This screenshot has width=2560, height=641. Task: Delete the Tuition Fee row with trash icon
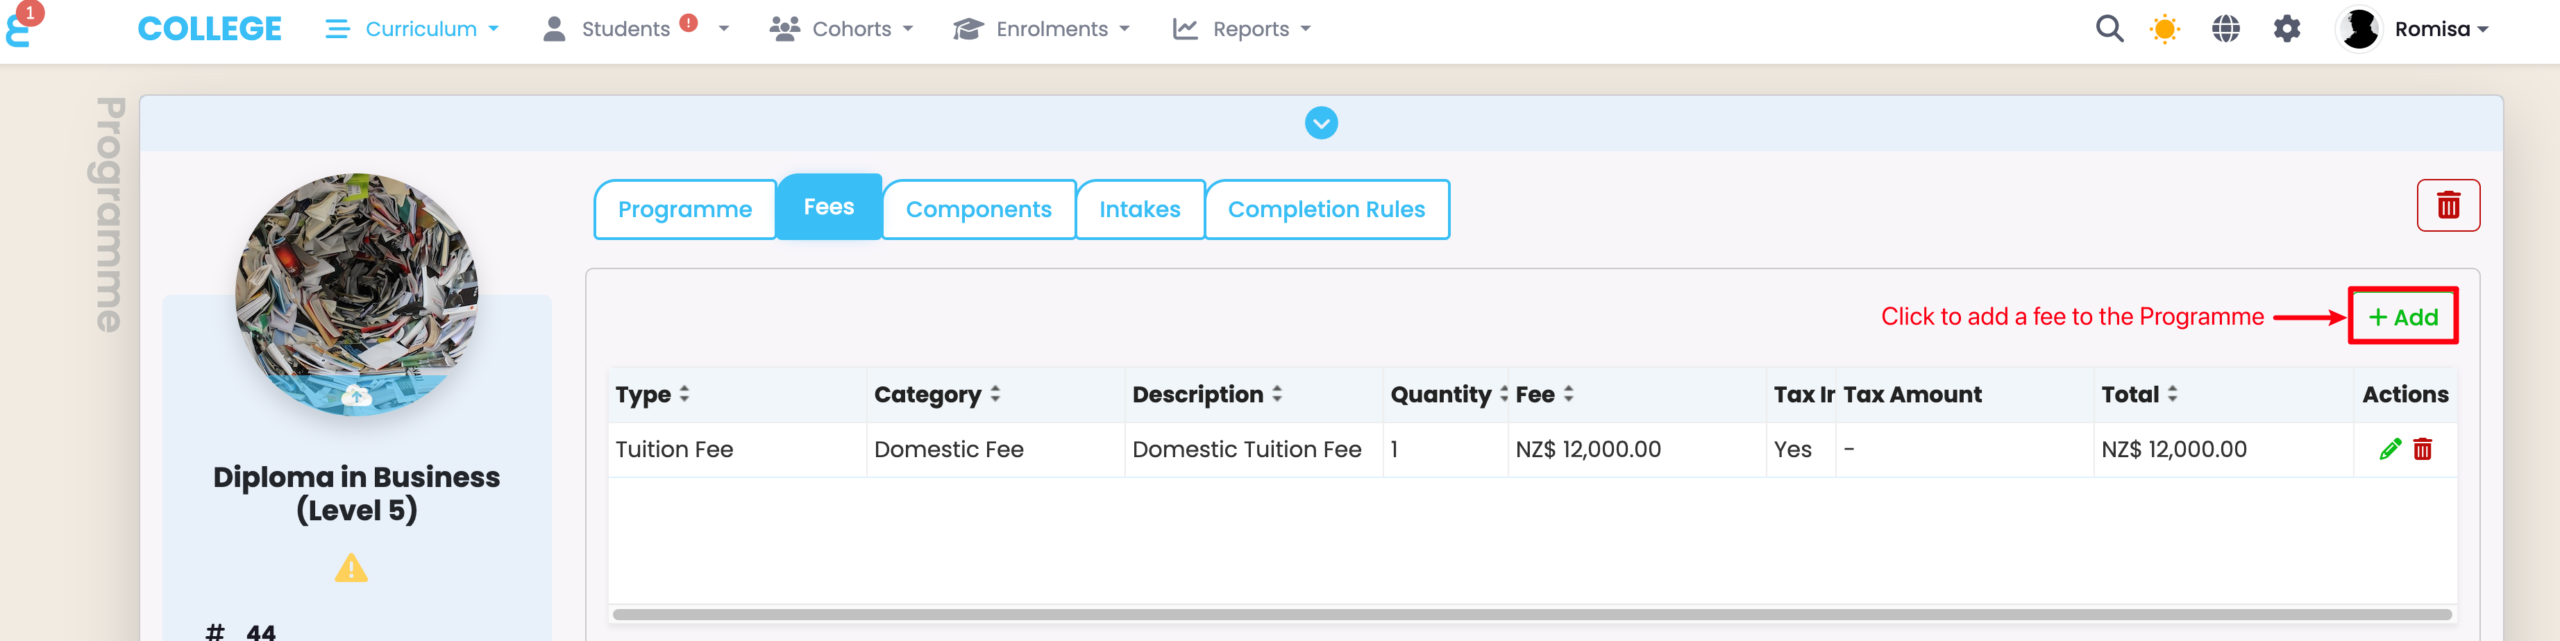pos(2423,449)
